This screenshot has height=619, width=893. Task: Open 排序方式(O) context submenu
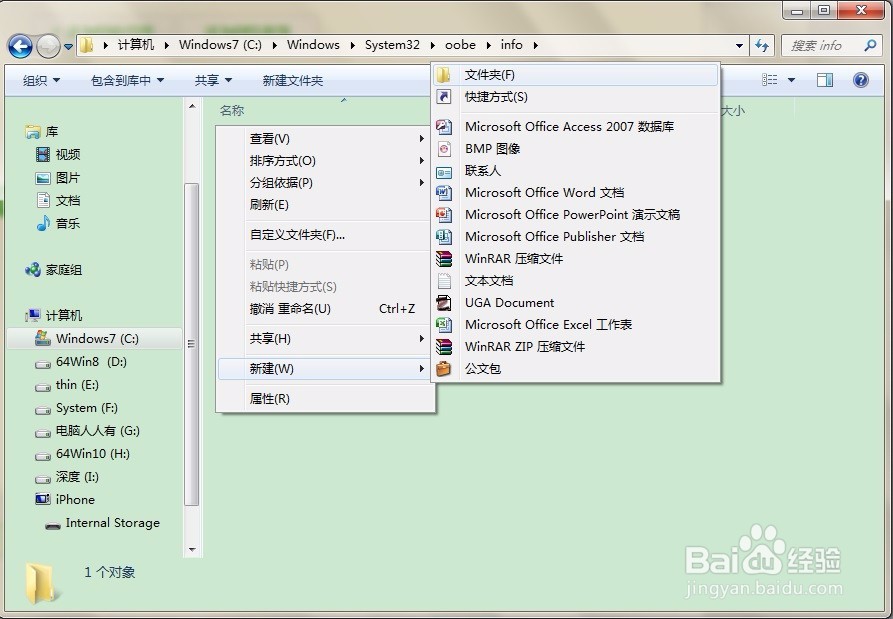(x=323, y=161)
